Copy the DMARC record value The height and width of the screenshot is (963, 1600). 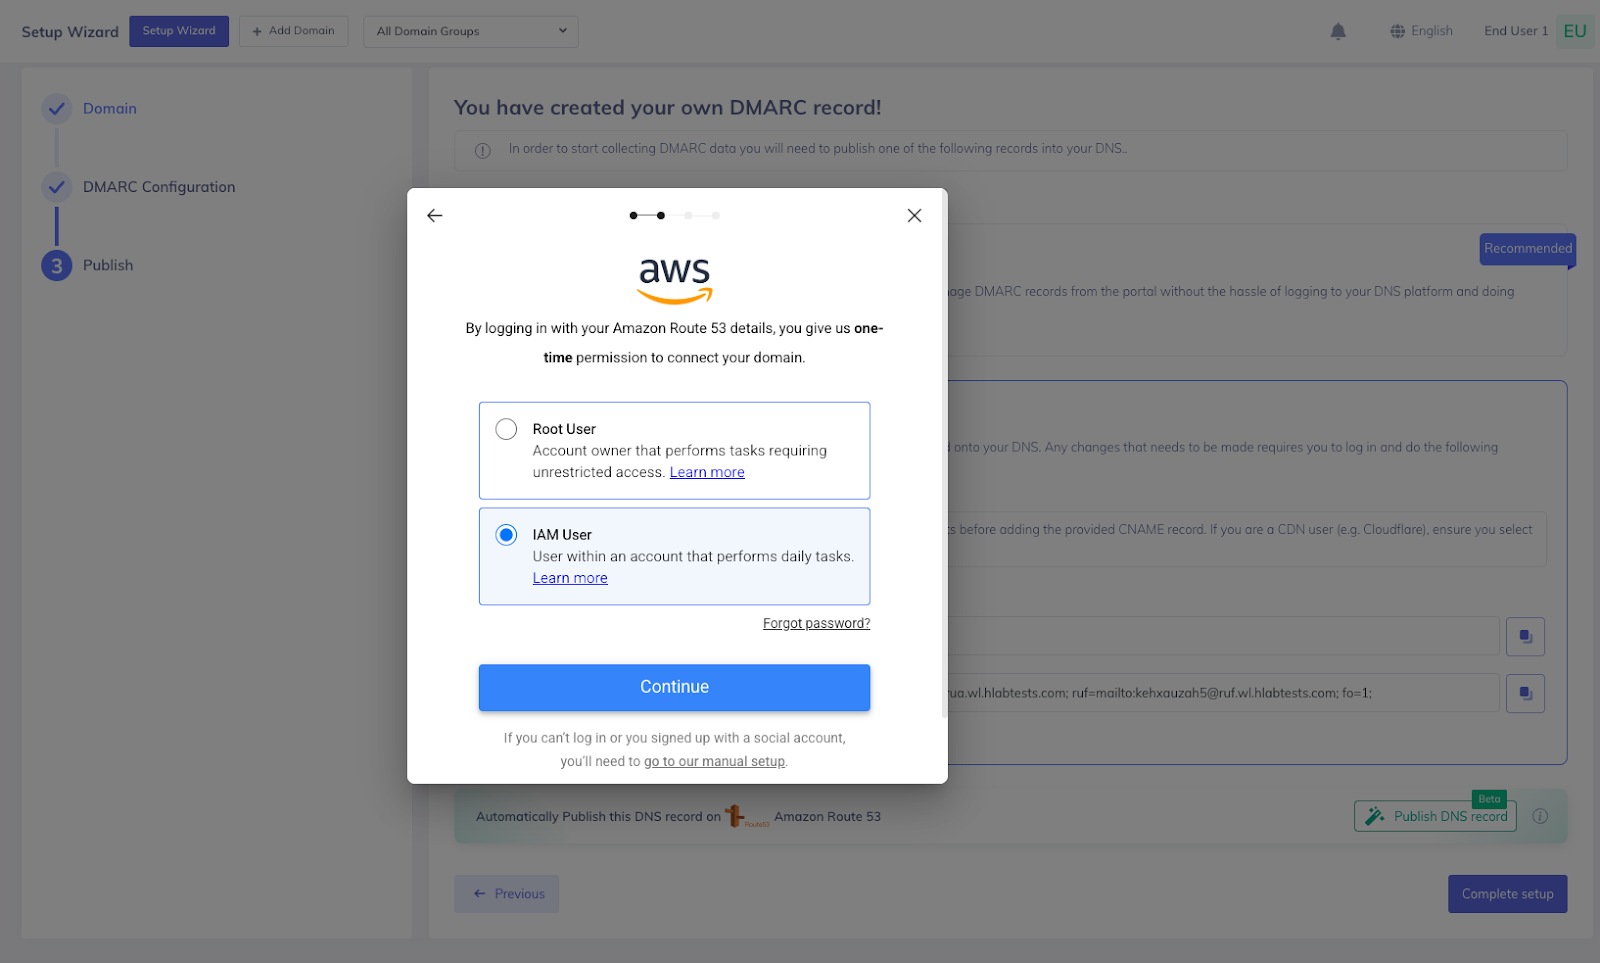[1525, 693]
